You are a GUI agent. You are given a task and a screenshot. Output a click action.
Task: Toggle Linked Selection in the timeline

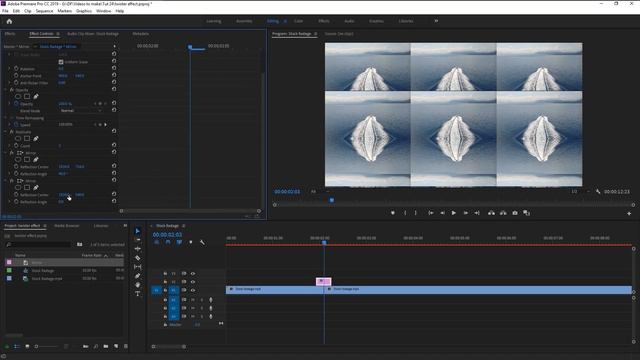coord(179,242)
